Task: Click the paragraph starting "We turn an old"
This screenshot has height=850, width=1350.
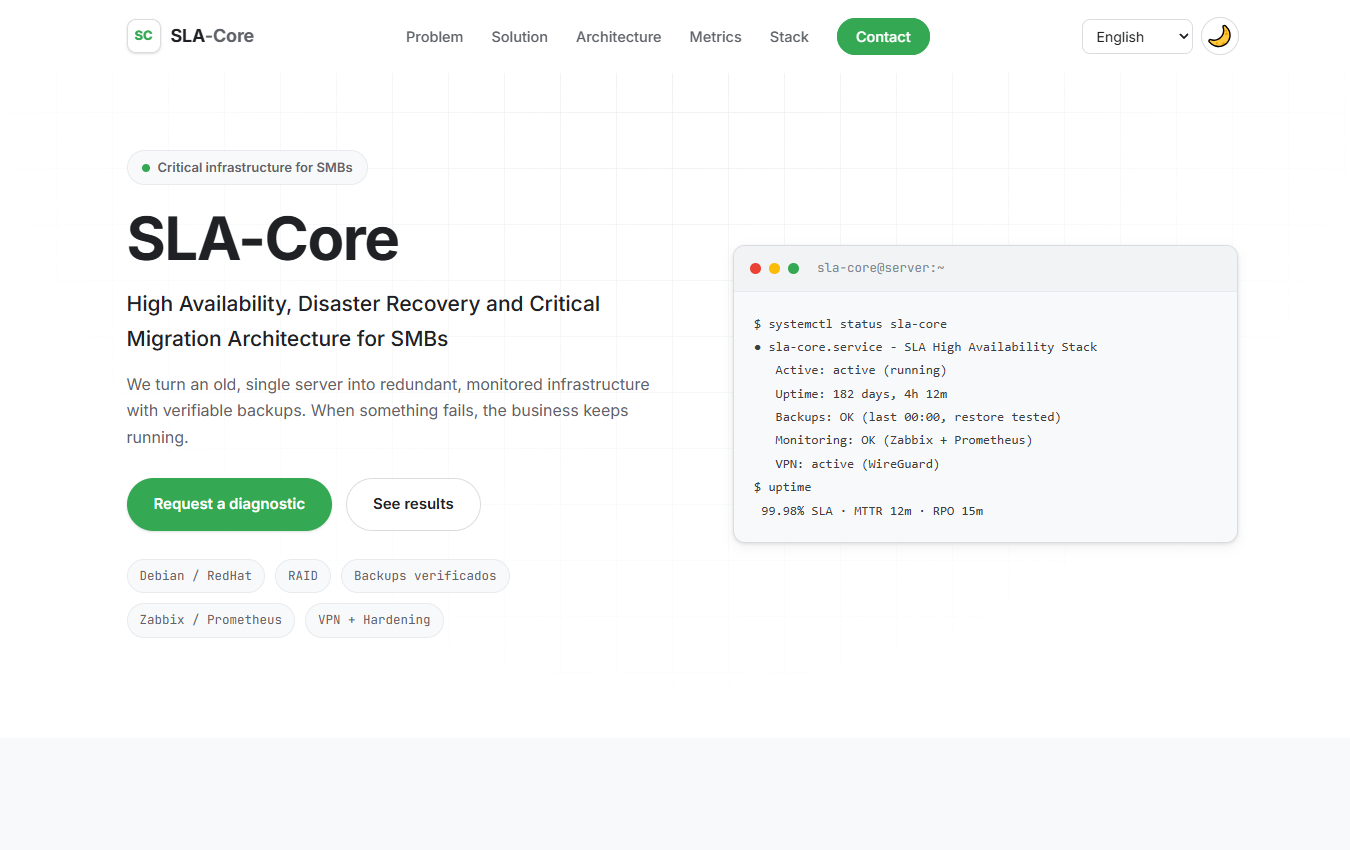Action: 388,411
